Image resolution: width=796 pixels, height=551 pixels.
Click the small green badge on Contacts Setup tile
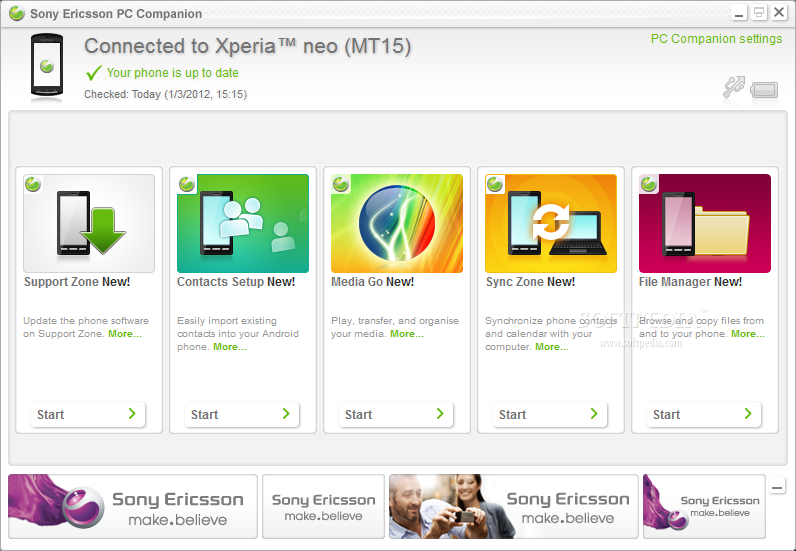(186, 184)
